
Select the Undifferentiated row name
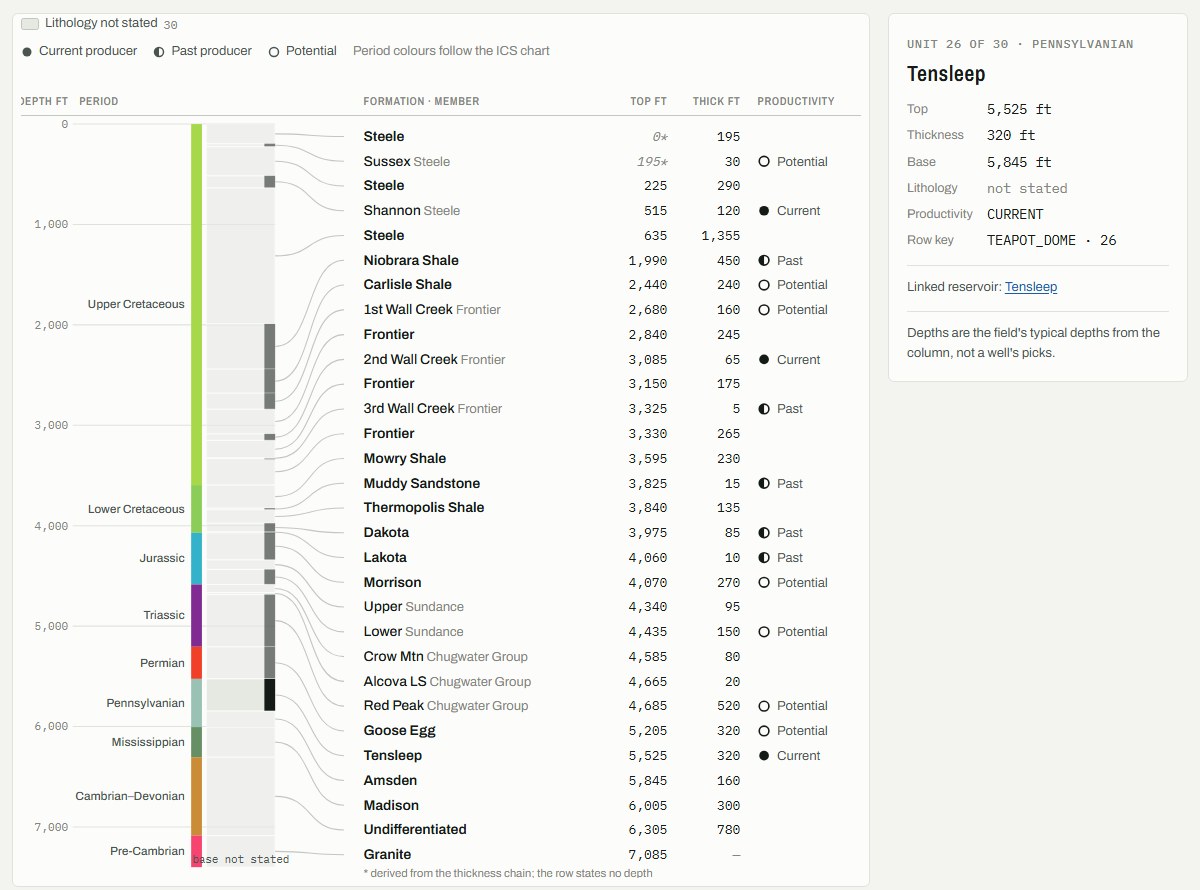point(415,830)
